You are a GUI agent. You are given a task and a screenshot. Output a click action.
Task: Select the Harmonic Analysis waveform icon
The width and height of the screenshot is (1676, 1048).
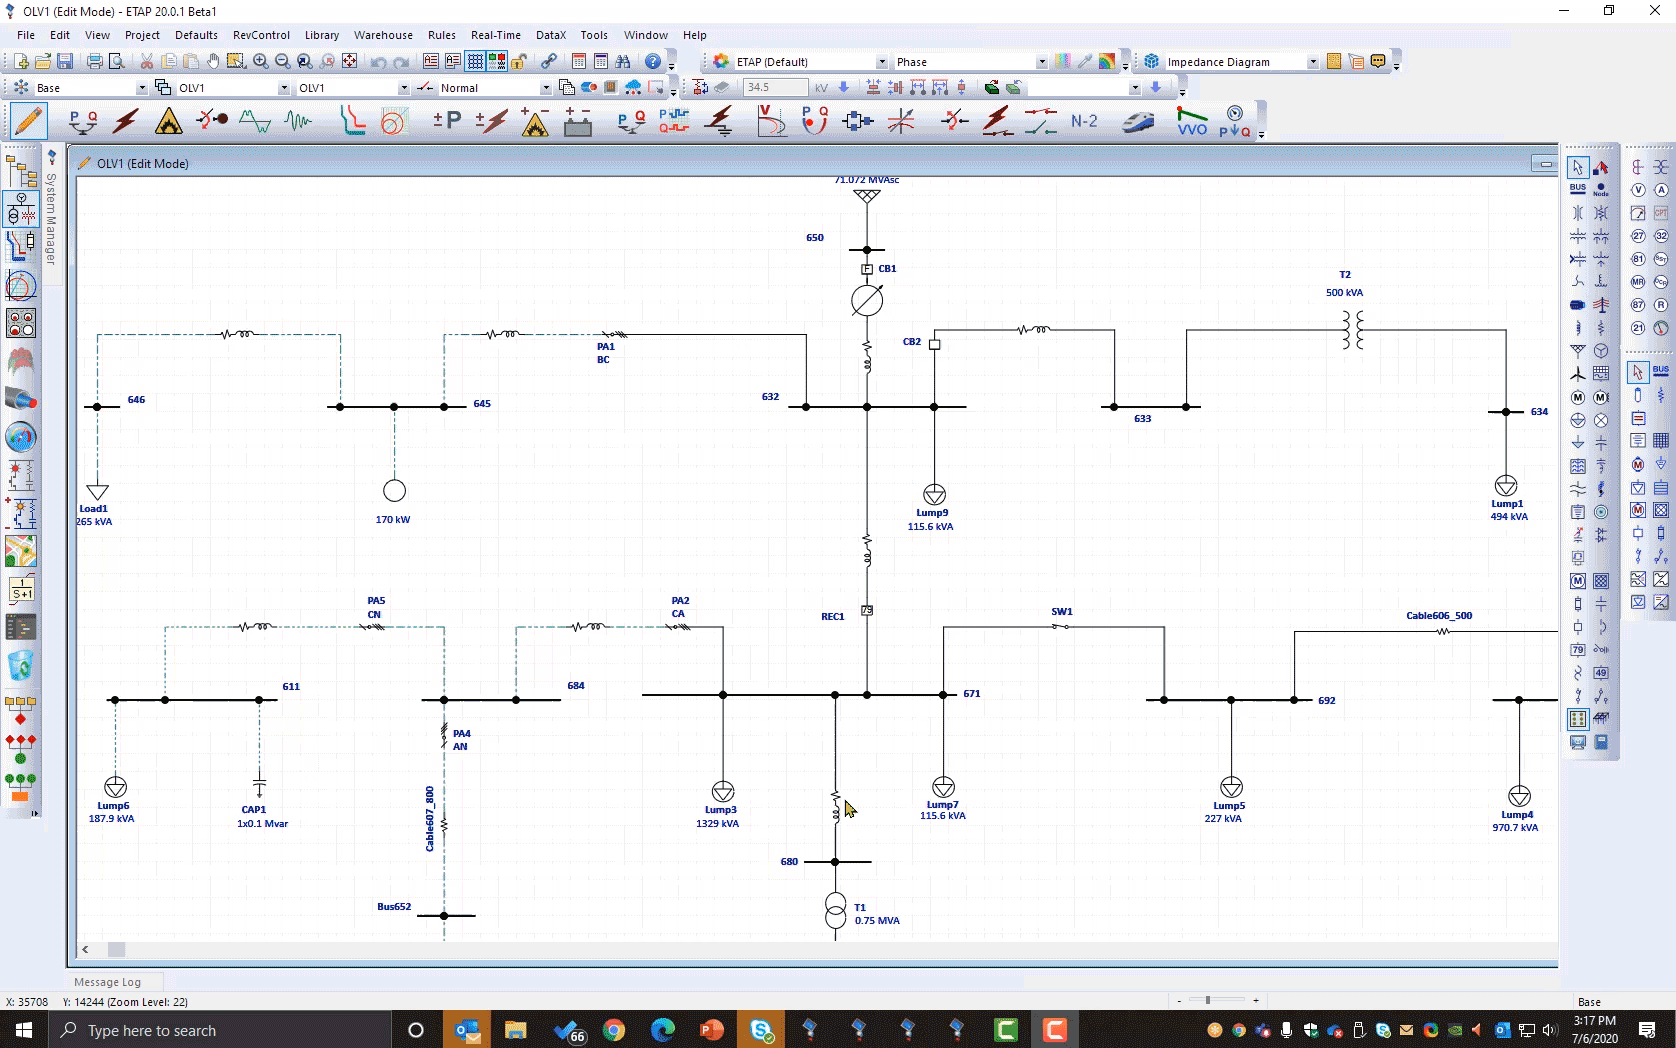[298, 122]
